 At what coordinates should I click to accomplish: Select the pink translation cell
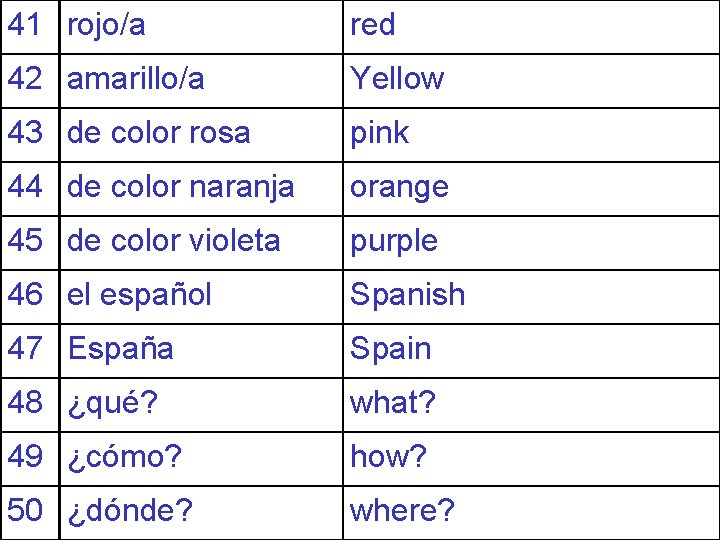click(531, 135)
